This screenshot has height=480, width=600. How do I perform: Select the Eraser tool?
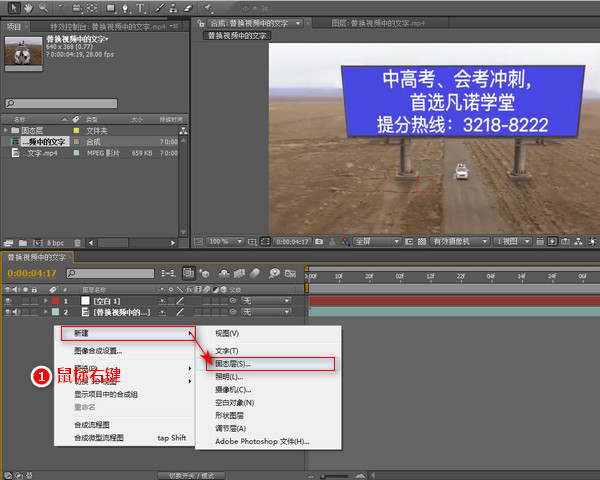click(188, 8)
